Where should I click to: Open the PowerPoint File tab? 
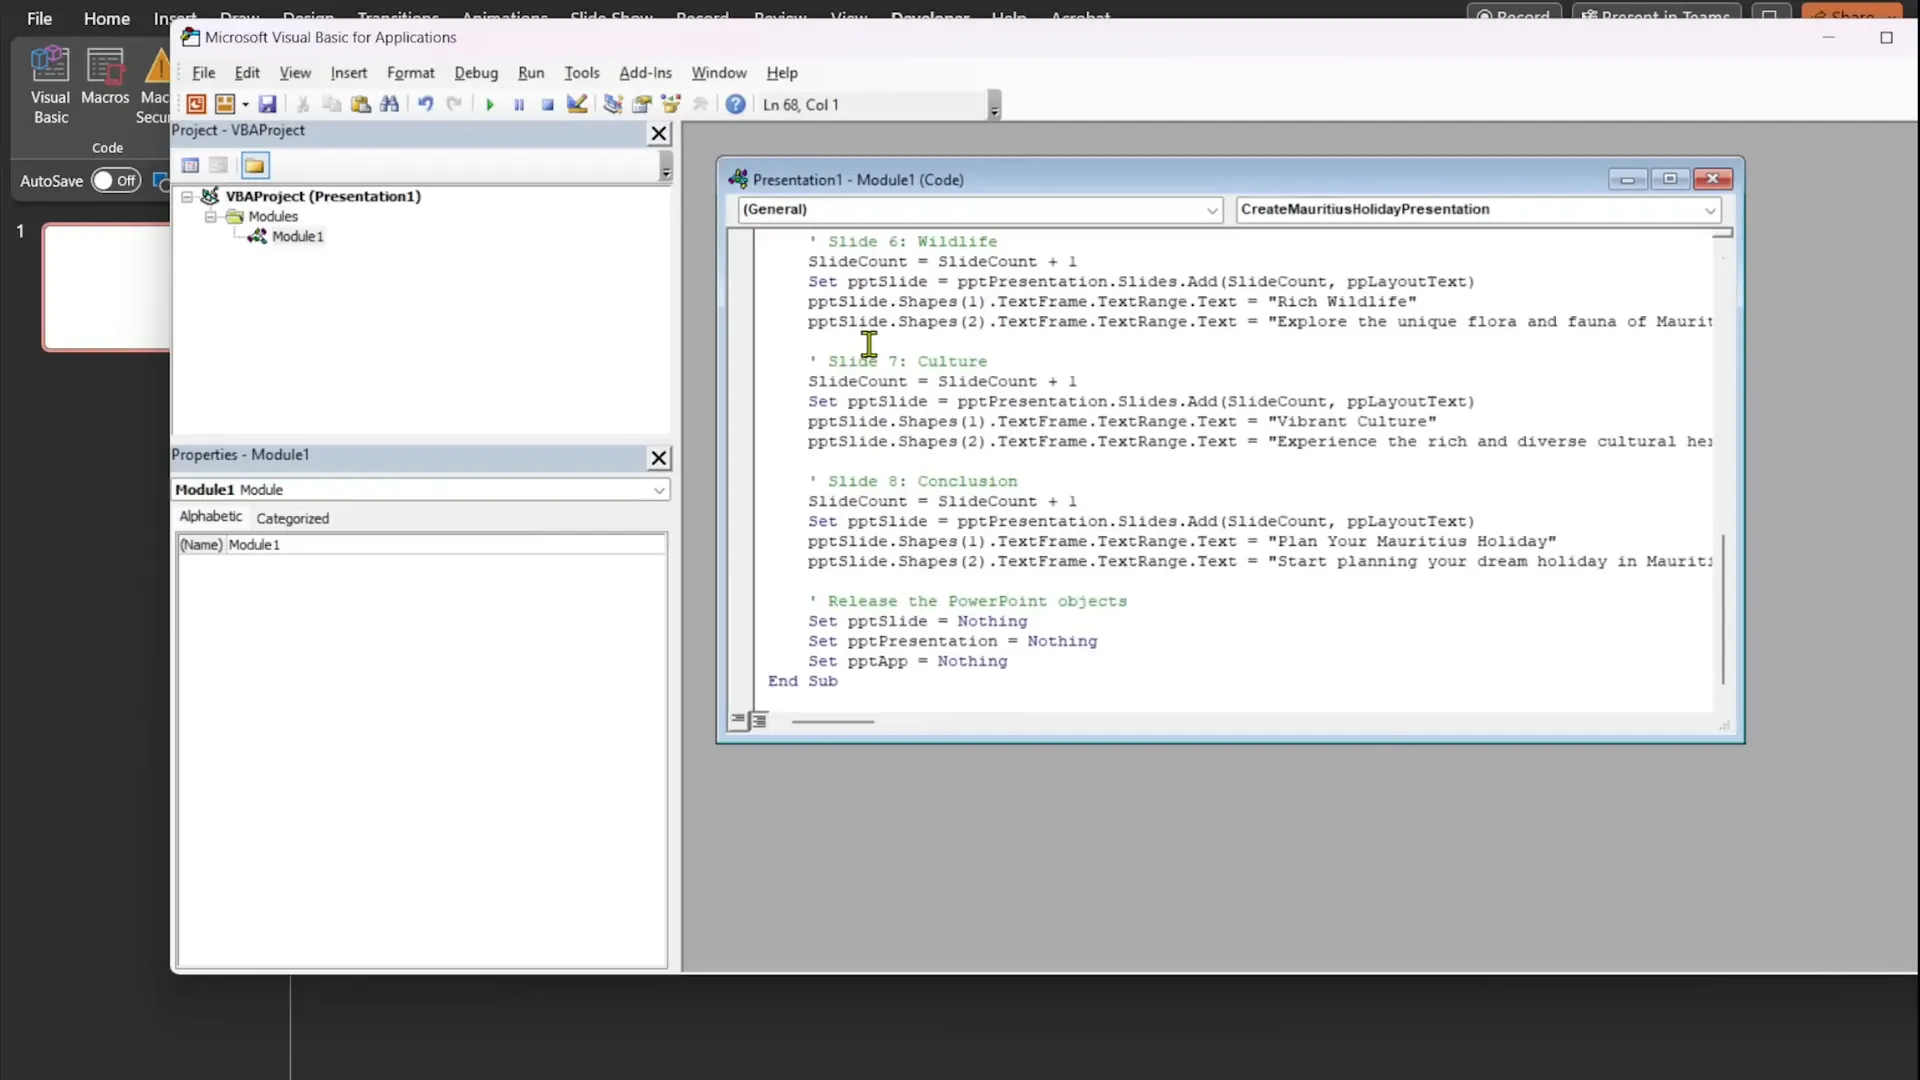tap(39, 18)
